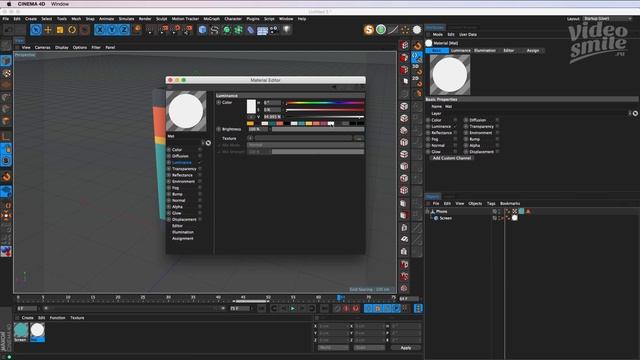Select the Screen object in Objects manager
The width and height of the screenshot is (640, 360).
[445, 218]
